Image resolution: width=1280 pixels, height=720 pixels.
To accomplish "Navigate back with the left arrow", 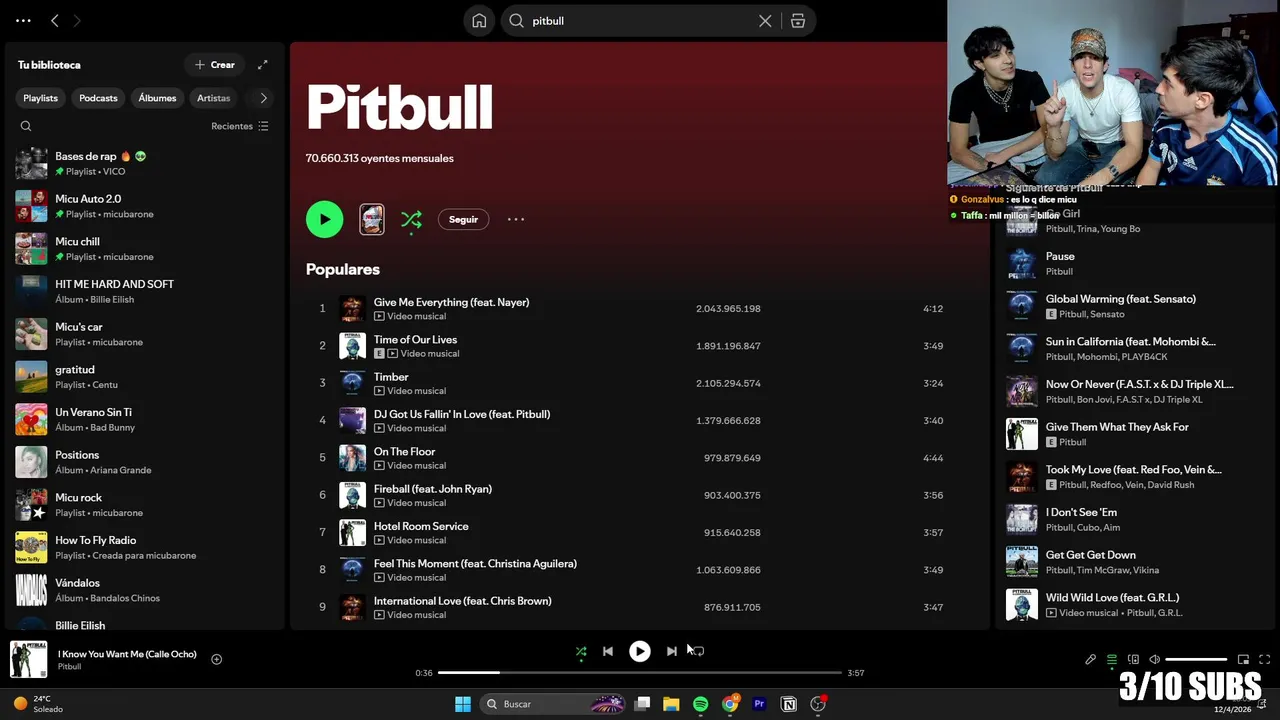I will [x=55, y=20].
